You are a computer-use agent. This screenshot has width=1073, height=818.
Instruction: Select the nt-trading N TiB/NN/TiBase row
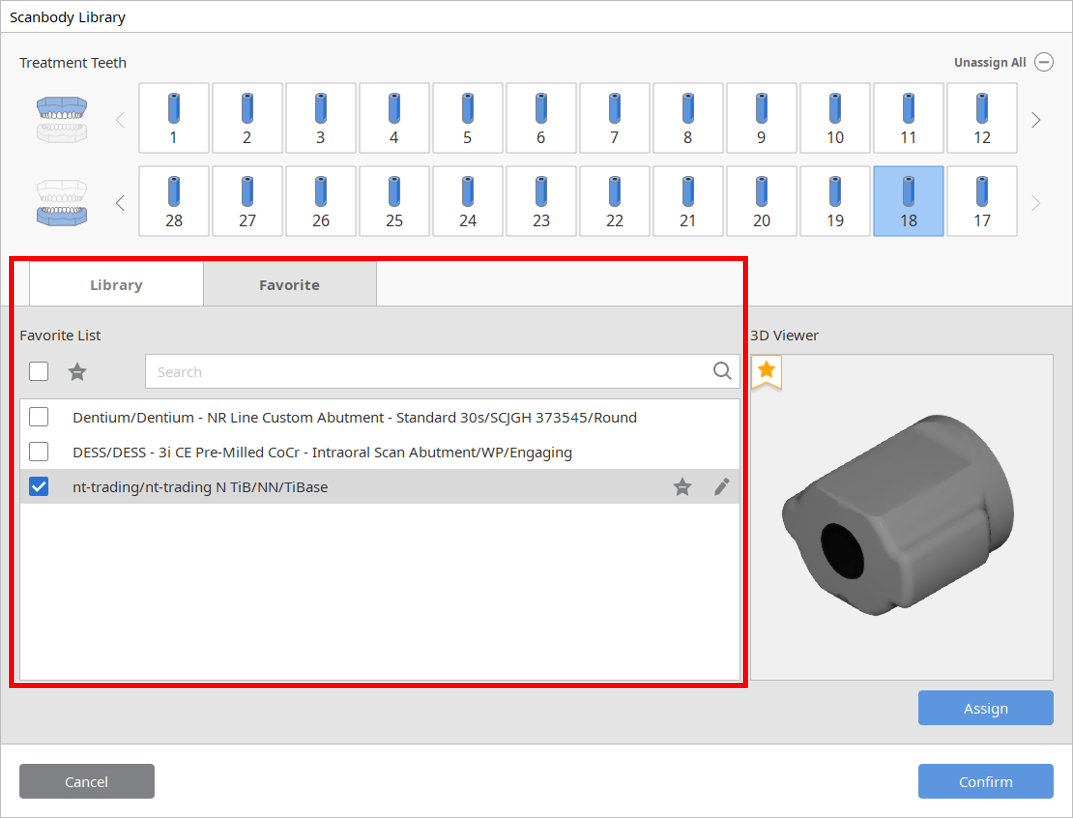(x=380, y=487)
